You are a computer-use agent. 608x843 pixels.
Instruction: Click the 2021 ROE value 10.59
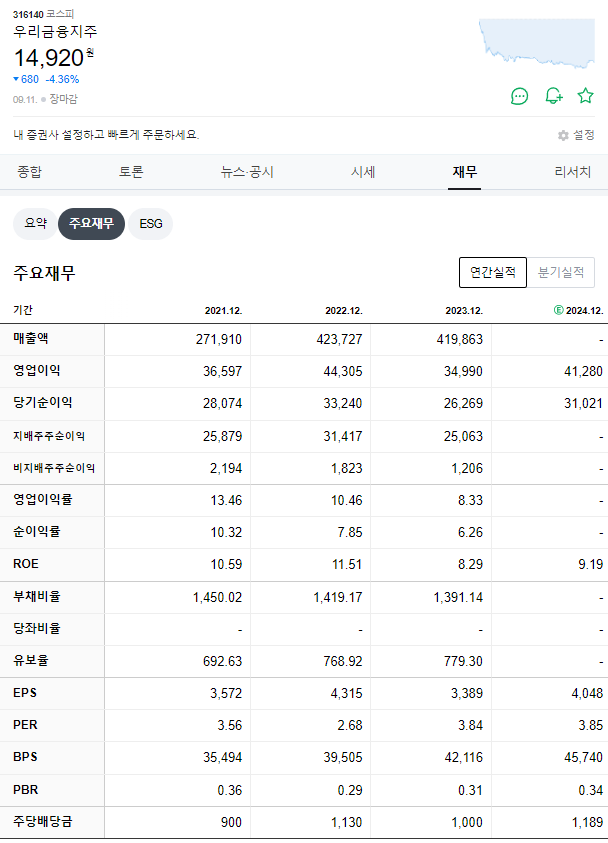point(226,565)
